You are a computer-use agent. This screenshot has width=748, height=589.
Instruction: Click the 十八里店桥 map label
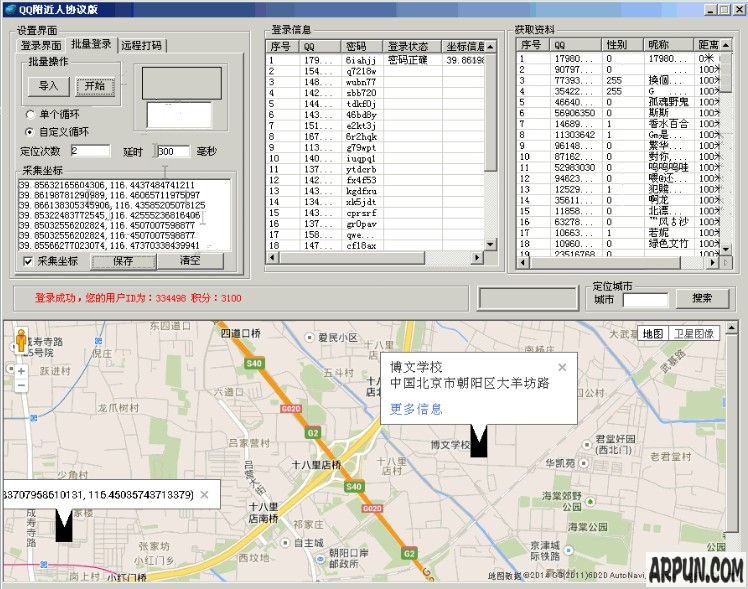click(x=316, y=464)
